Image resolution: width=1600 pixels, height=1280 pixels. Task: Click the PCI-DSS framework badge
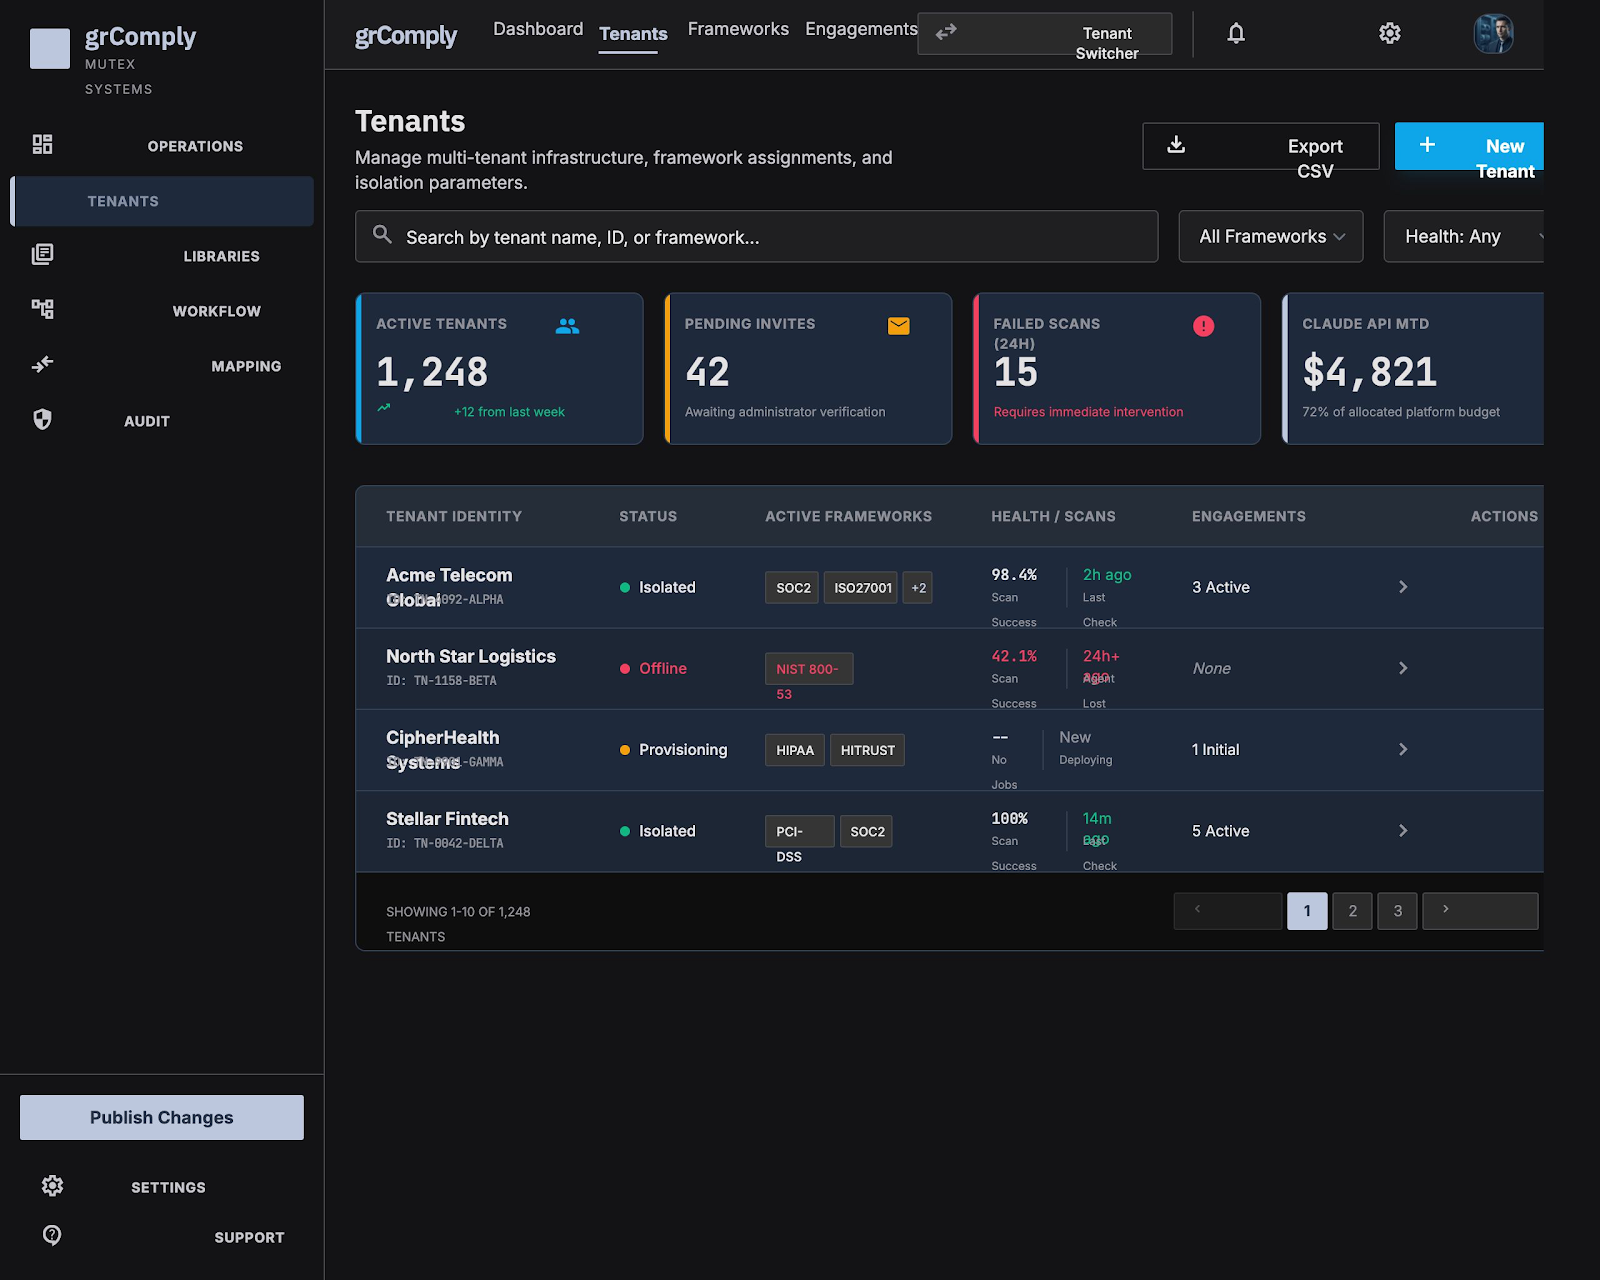tap(800, 832)
